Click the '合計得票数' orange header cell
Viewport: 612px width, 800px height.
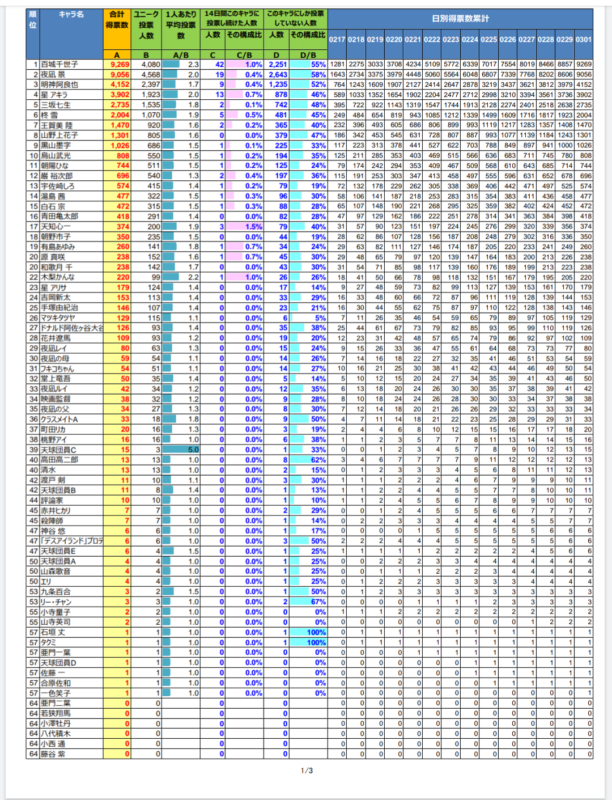tap(117, 30)
